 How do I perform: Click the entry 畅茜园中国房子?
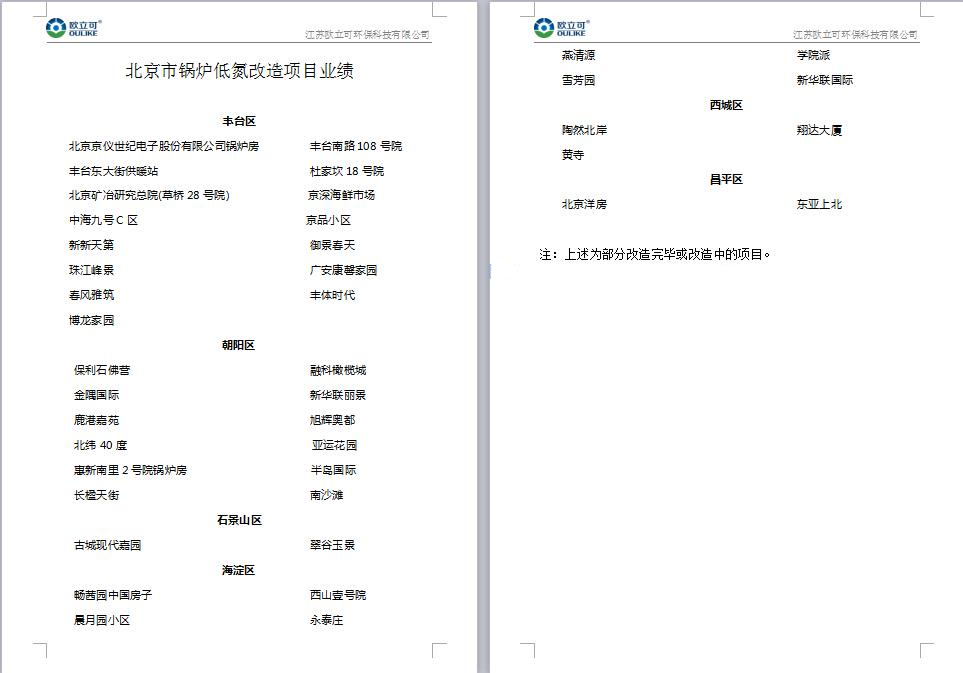111,595
